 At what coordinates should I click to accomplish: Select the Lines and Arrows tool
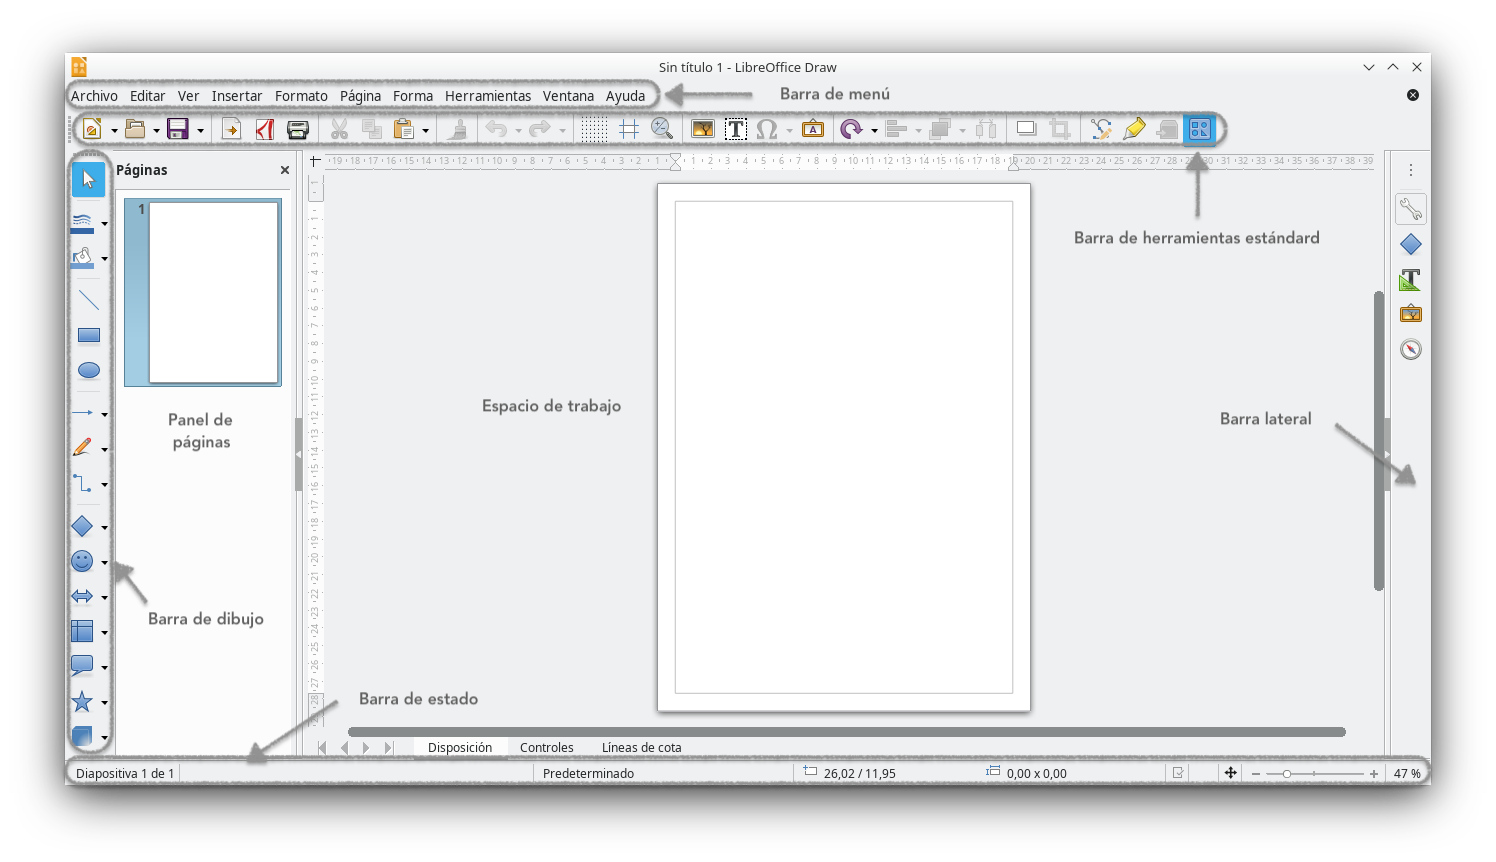point(83,412)
